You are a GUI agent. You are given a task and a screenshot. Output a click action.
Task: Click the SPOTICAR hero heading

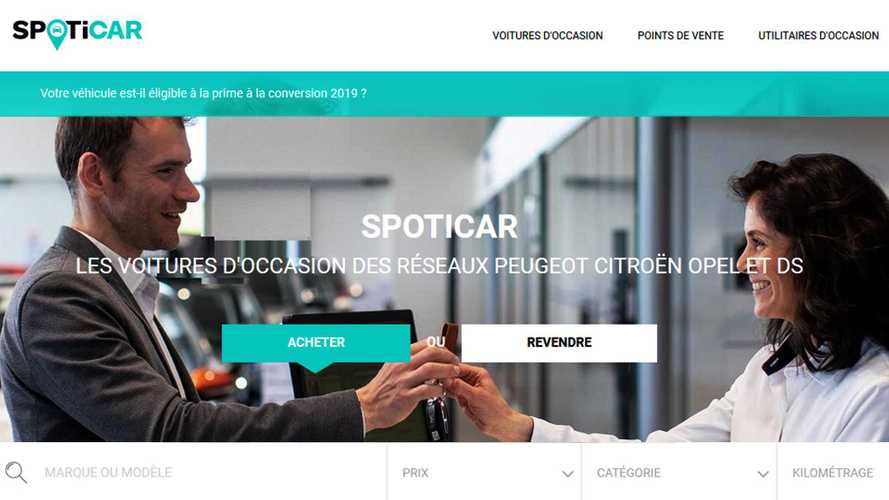pos(439,227)
